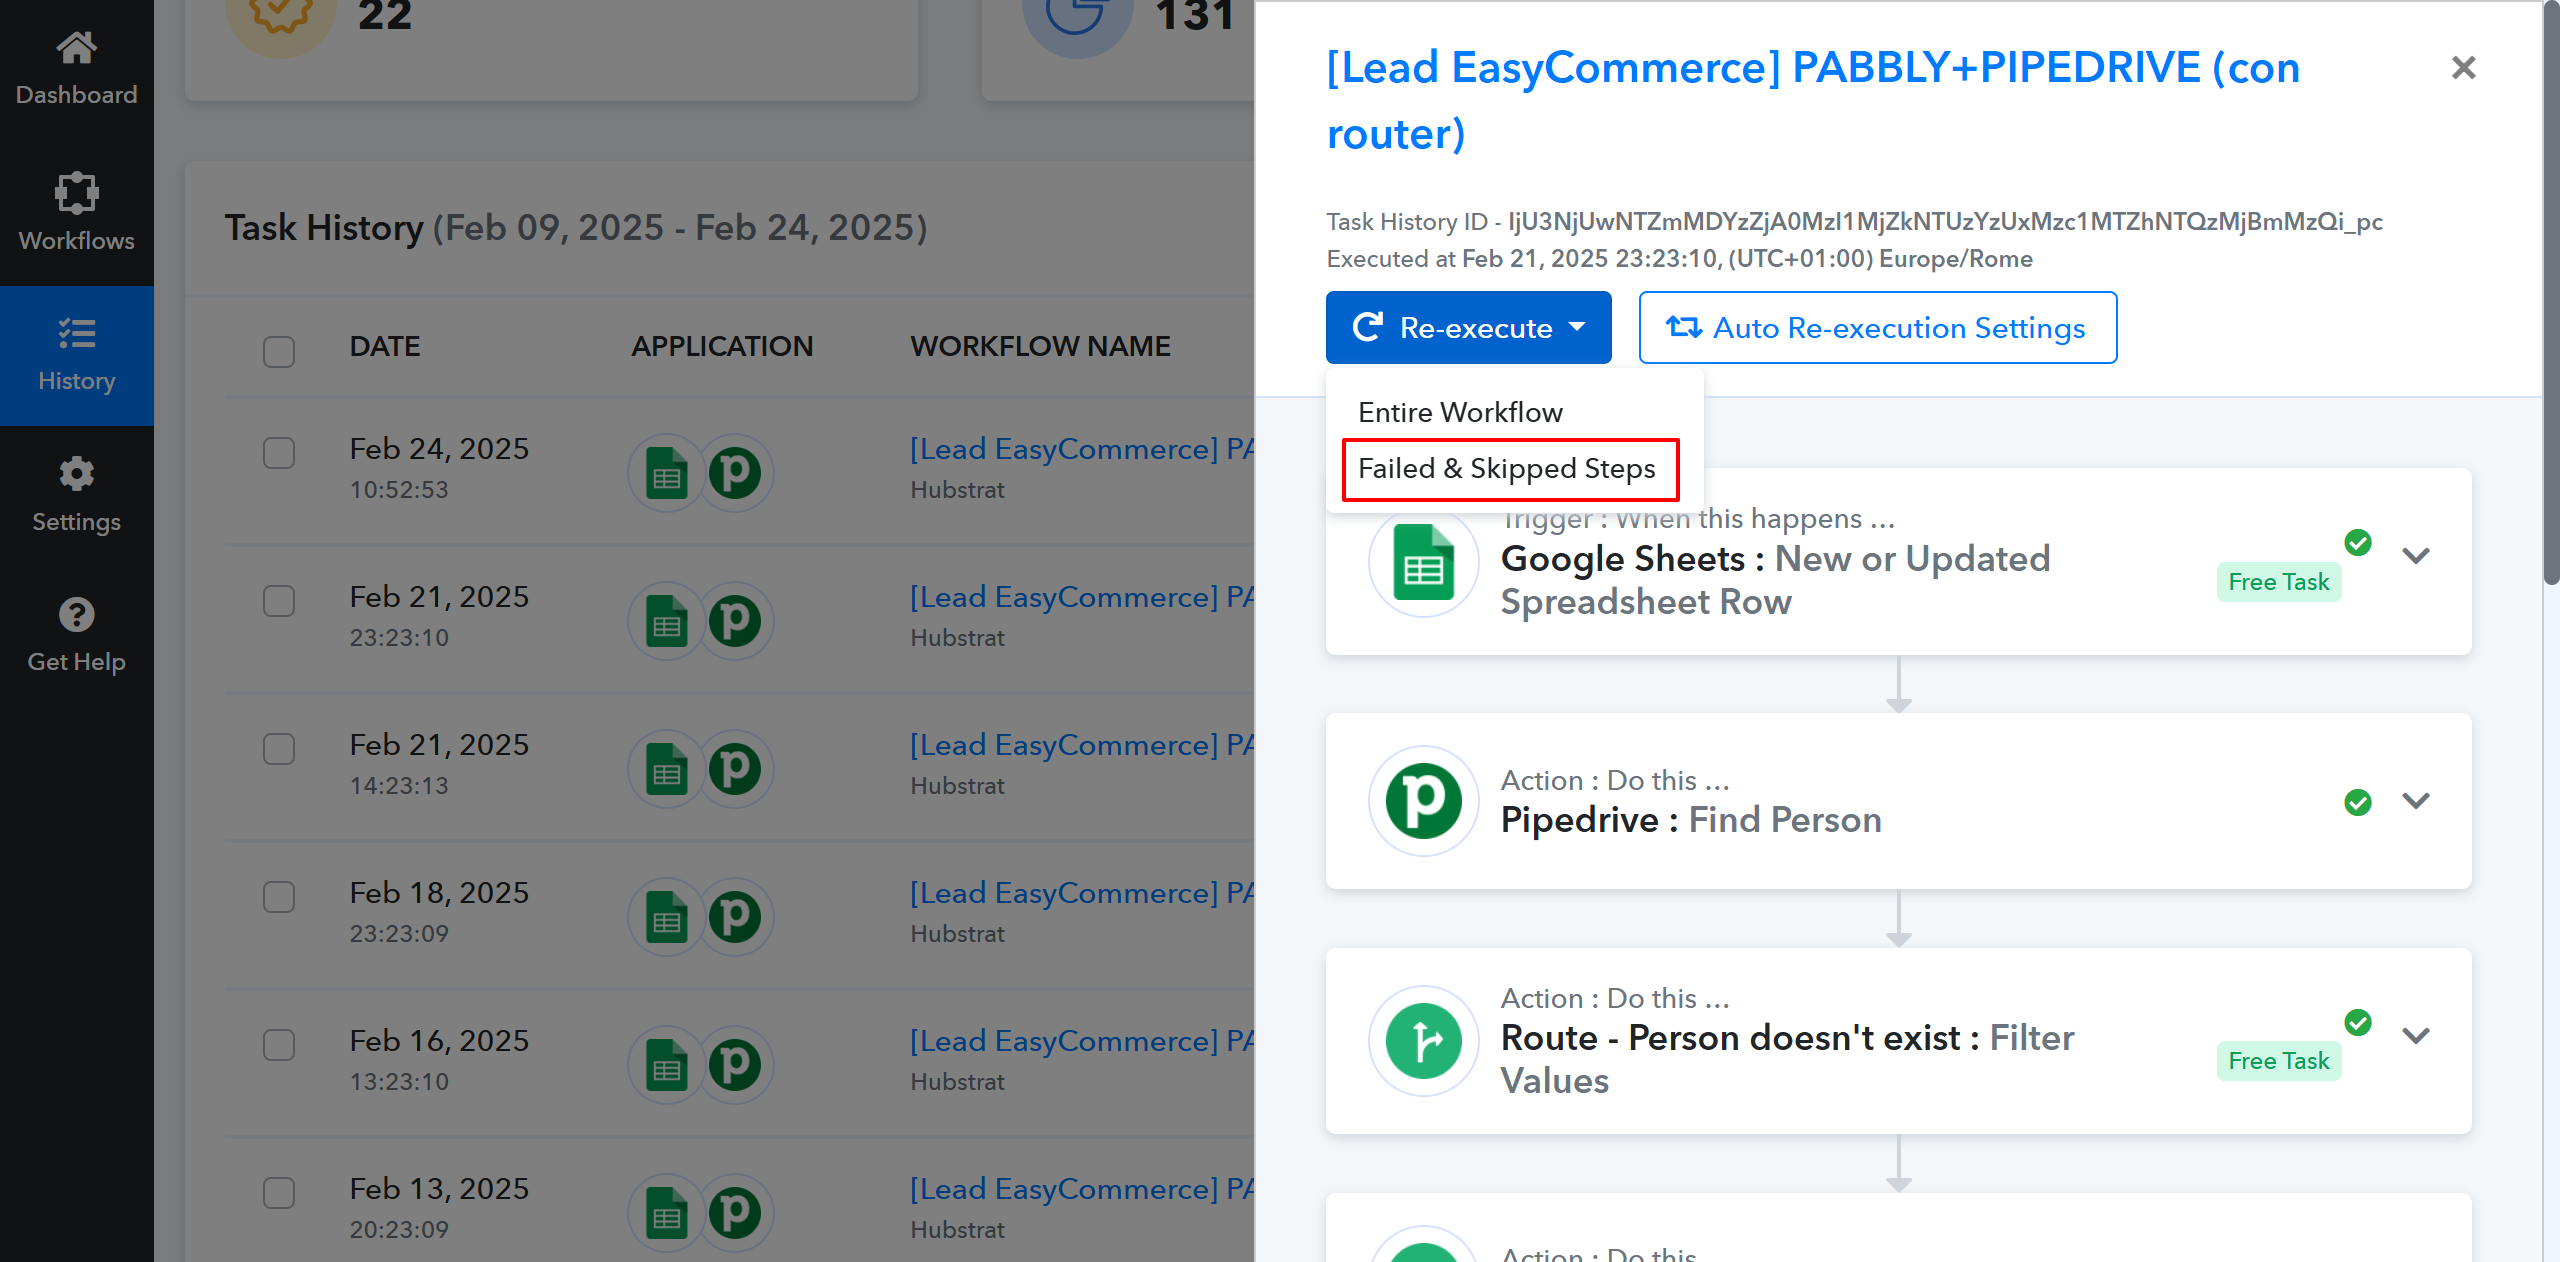
Task: Expand the Pipedrive Find Person step details
Action: tap(2416, 802)
